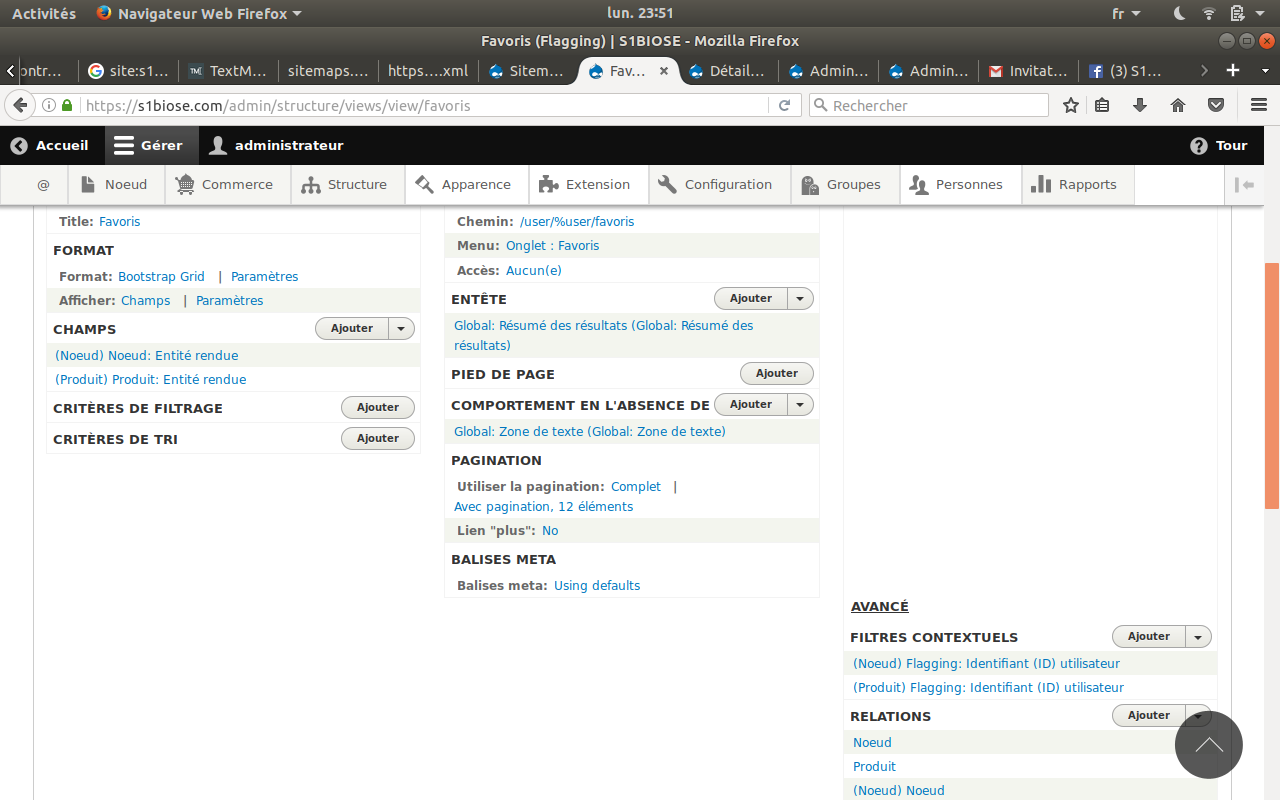Open the Tour help icon

pos(1198,145)
